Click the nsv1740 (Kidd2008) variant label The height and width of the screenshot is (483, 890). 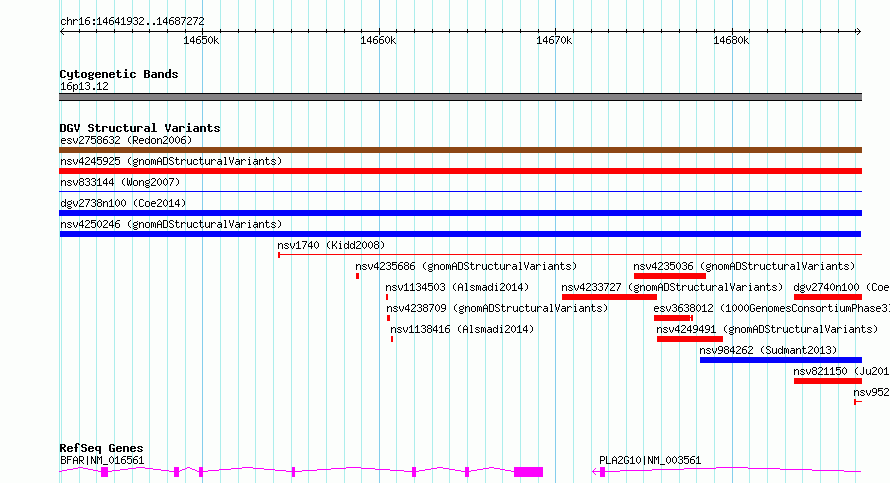coord(331,245)
